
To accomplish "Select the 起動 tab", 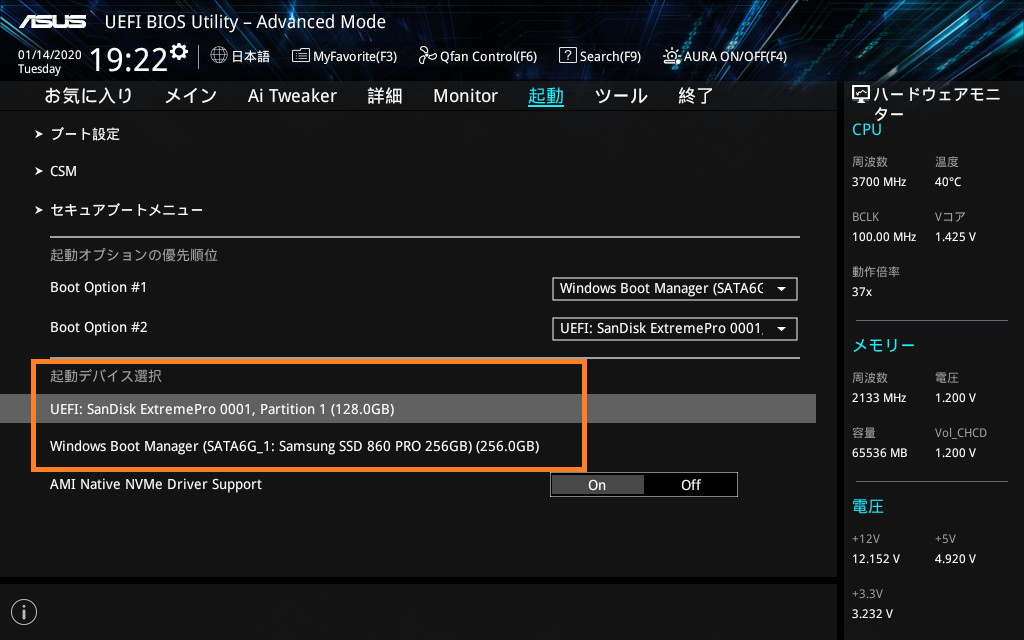I will (545, 96).
